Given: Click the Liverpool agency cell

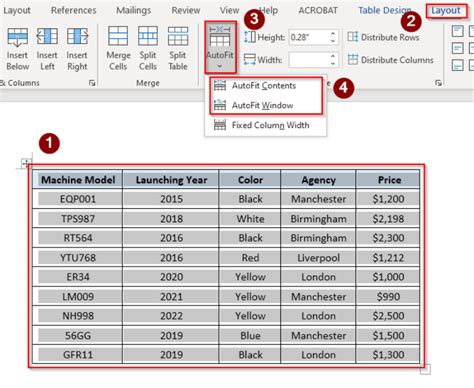Looking at the screenshot, I should click(318, 257).
